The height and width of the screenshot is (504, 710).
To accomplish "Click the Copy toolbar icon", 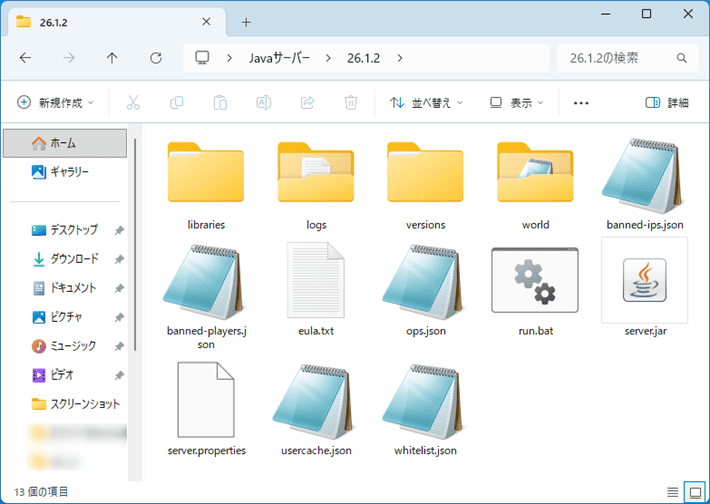I will [x=177, y=103].
